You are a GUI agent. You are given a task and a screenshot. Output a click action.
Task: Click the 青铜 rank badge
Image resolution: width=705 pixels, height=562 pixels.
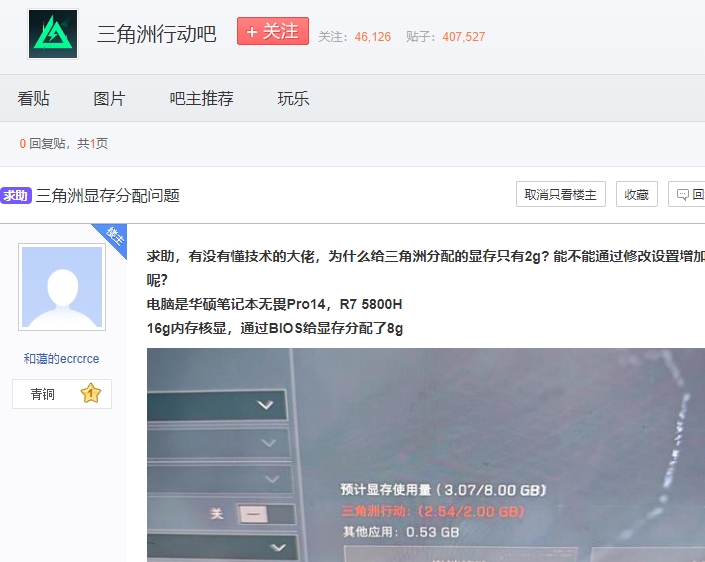[43, 394]
